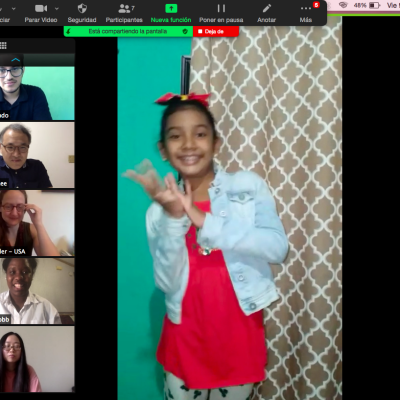
Task: Click the grid view icon above thumbnails
Action: pyautogui.click(x=3, y=45)
